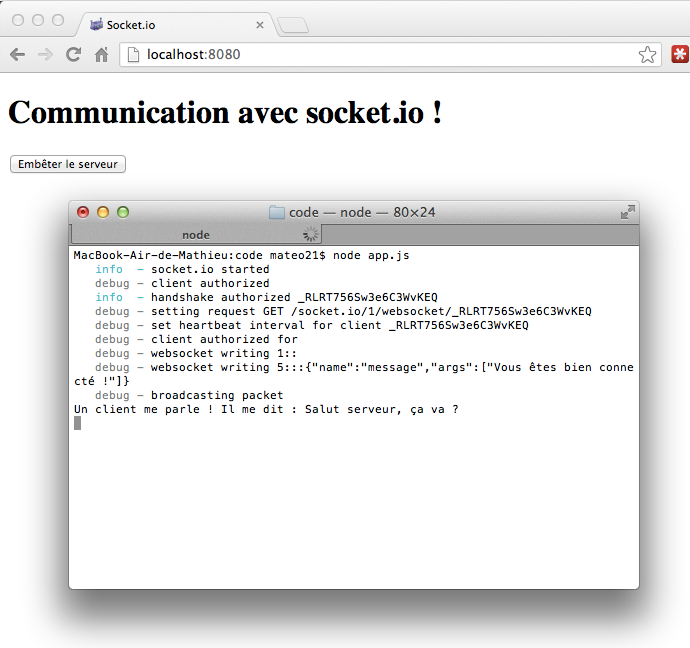This screenshot has height=648, width=690.
Task: Minimize the terminal with the yellow button
Action: (x=103, y=212)
